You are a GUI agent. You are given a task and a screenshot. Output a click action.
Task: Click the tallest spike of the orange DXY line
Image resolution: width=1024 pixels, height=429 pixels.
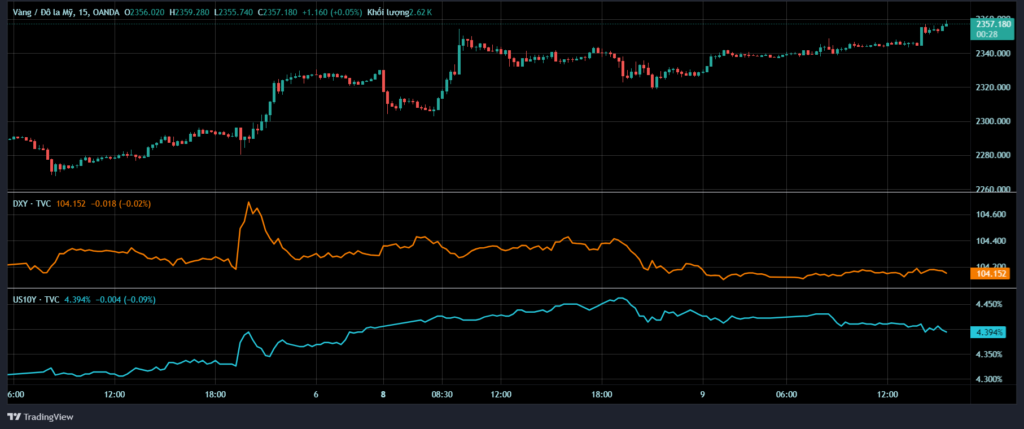tap(249, 204)
